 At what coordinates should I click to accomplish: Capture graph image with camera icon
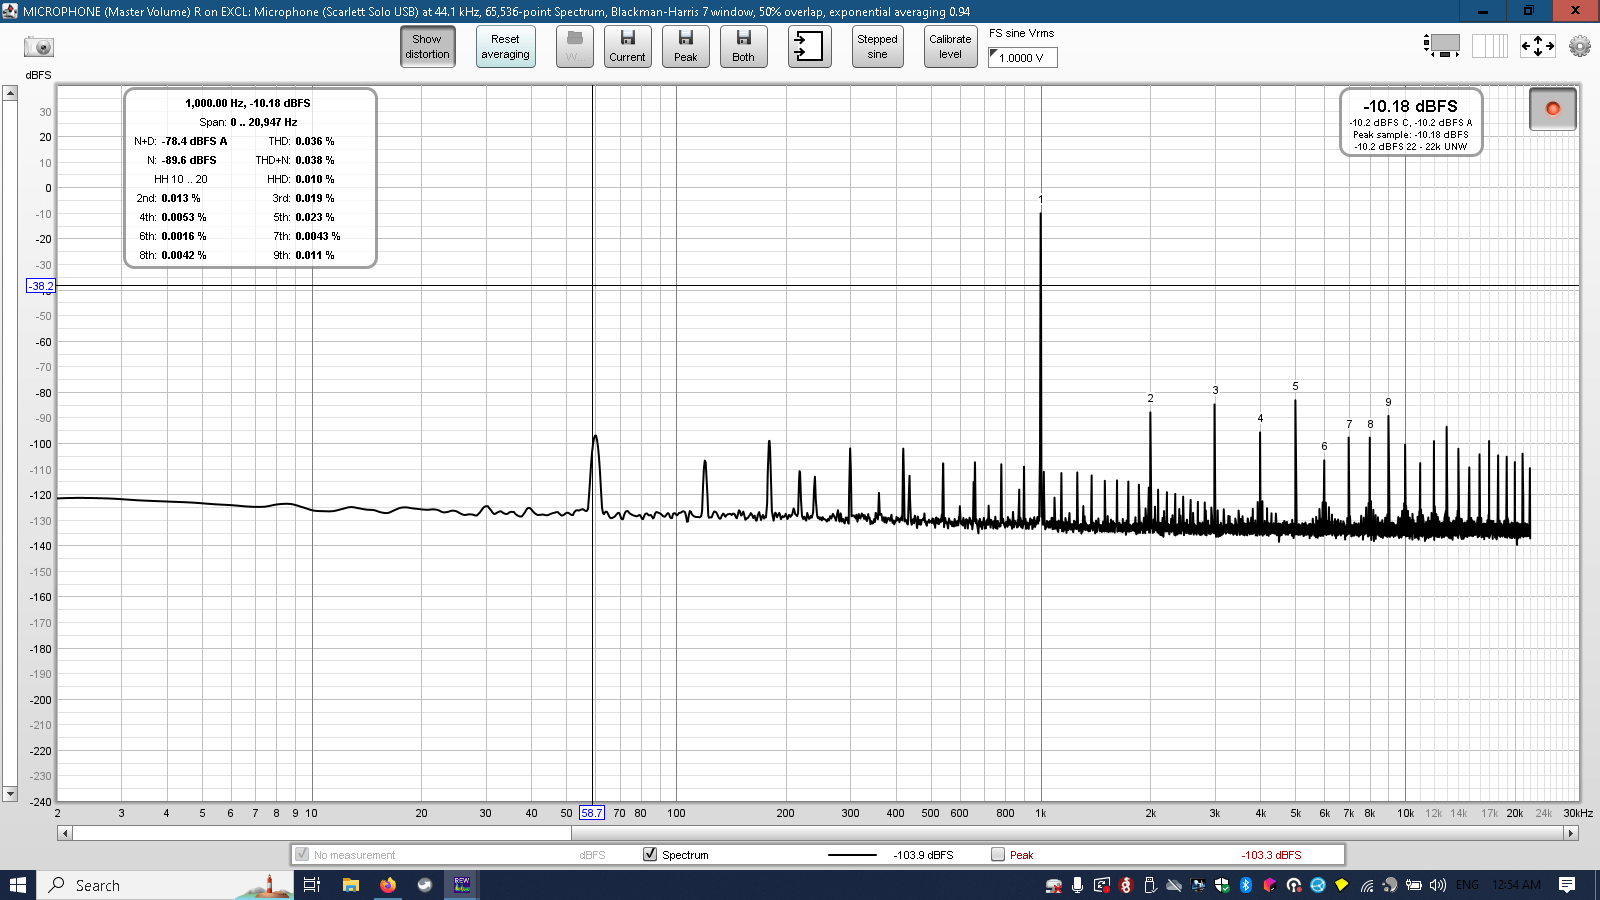39,47
